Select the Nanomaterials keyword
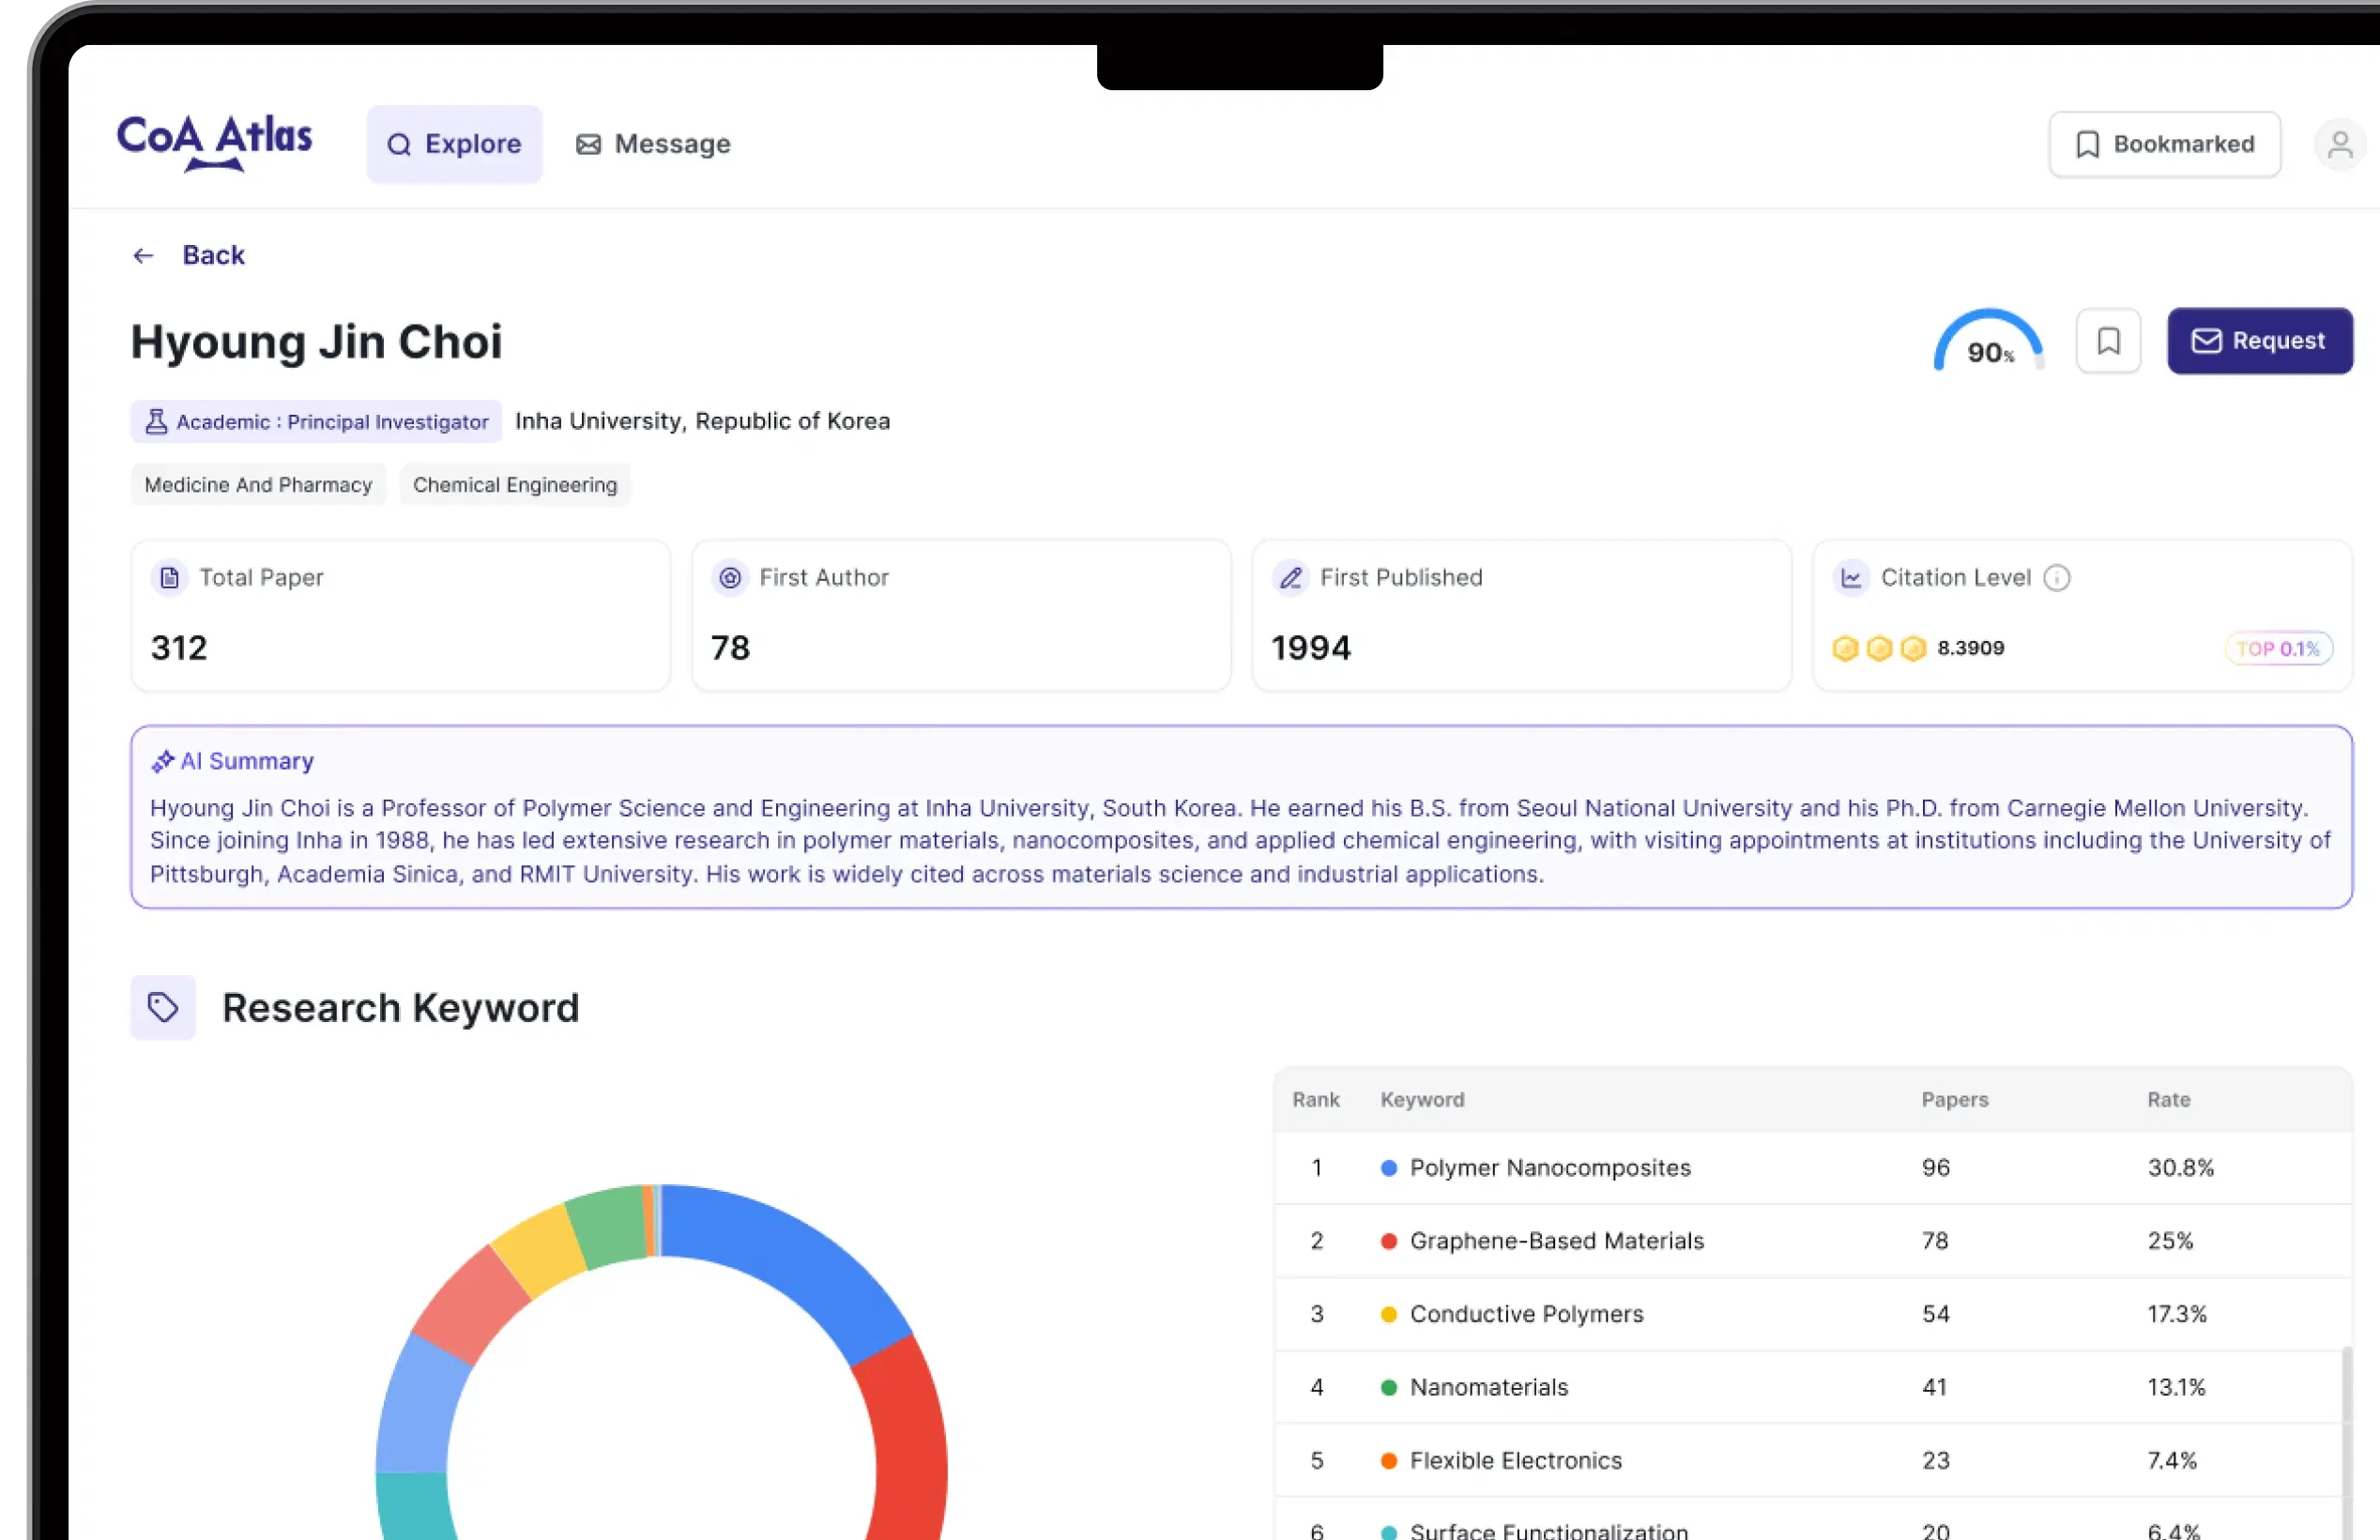2380x1540 pixels. coord(1489,1386)
